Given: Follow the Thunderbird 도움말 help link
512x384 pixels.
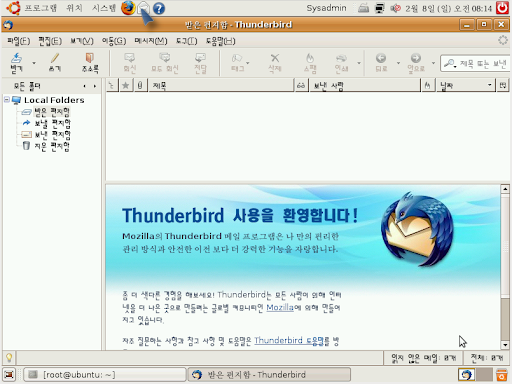Looking at the screenshot, I should click(289, 341).
